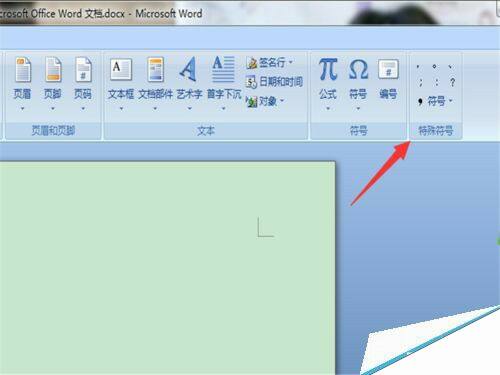Insert the question mark special symbol
500x375 pixels.
click(x=452, y=82)
